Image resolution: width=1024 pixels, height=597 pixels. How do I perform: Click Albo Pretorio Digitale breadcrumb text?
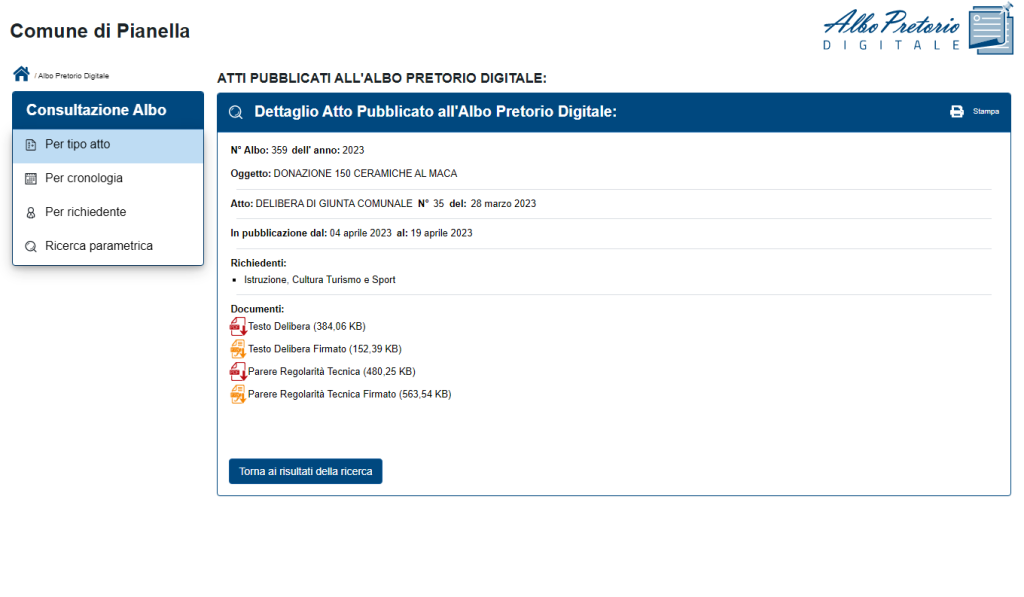click(x=73, y=76)
